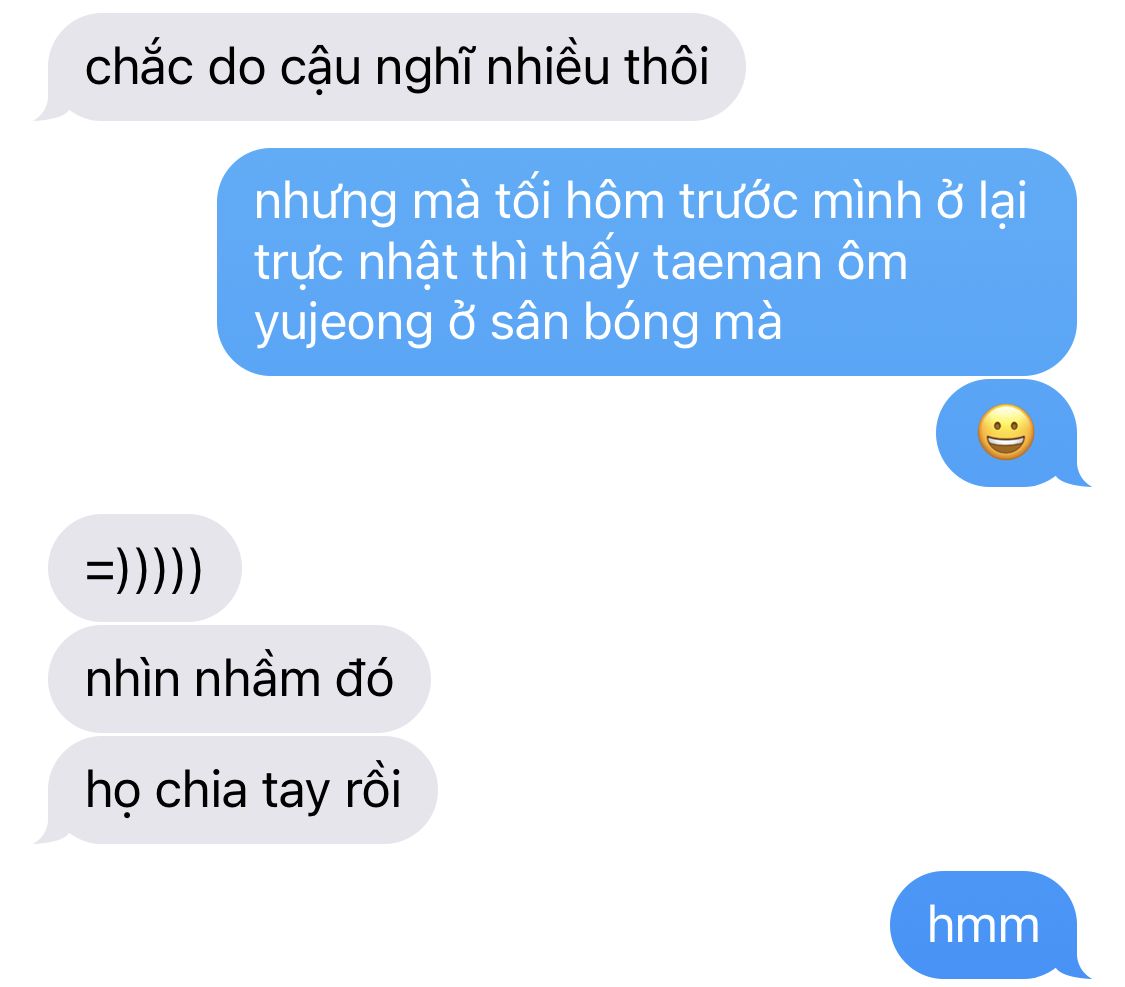Image resolution: width=1125 pixels, height=987 pixels.
Task: Tap the long blue message about taeman
Action: (646, 262)
